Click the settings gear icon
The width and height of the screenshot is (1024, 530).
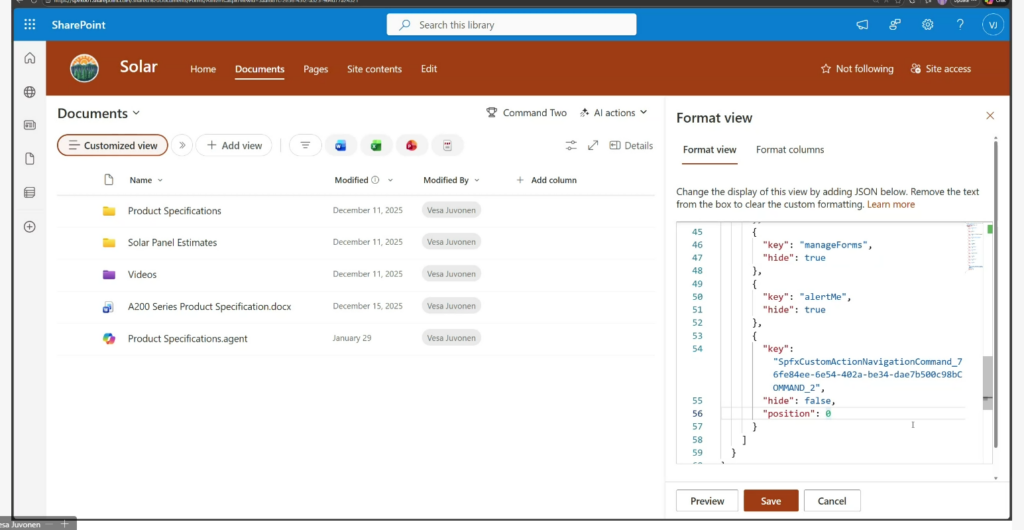(927, 25)
